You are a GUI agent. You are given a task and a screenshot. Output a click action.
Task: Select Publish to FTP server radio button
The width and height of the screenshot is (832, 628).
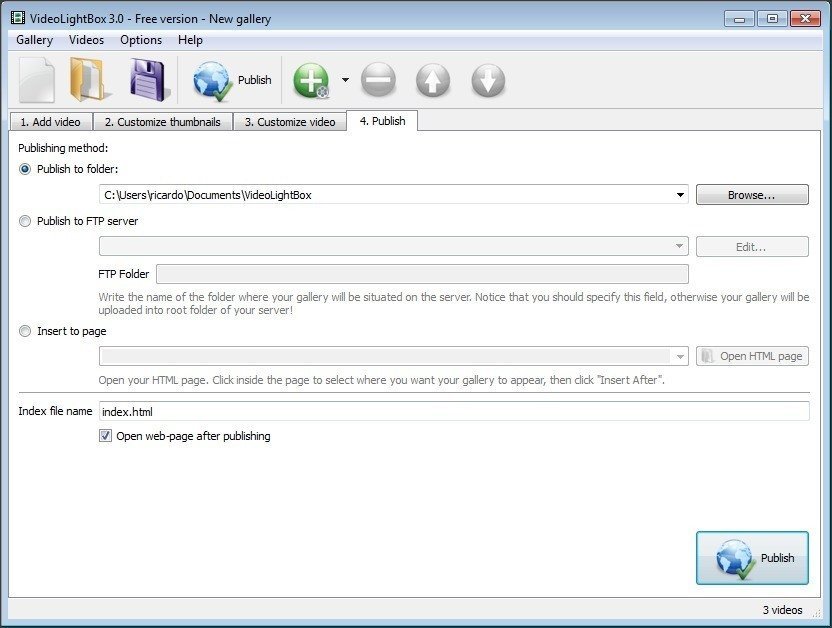tap(25, 221)
